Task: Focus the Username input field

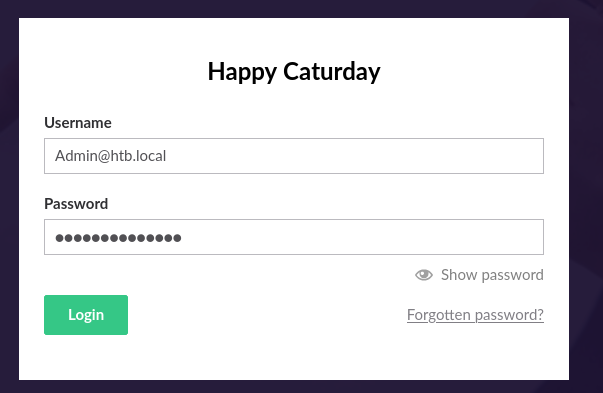Action: coord(294,156)
